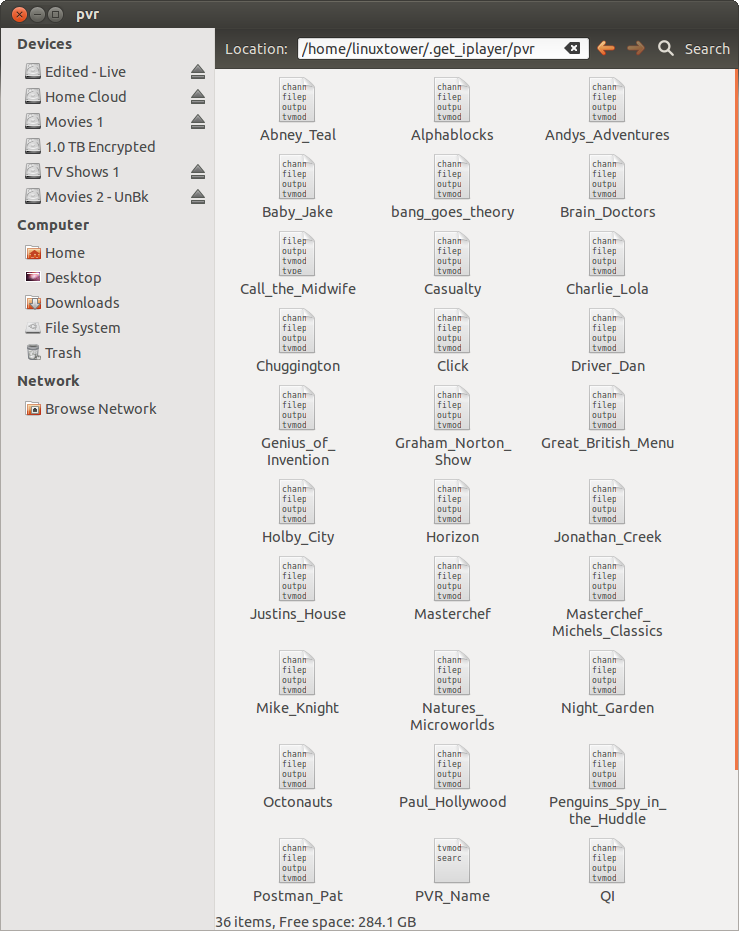The width and height of the screenshot is (739, 931).
Task: Select the Alphablocks file icon
Action: [452, 100]
